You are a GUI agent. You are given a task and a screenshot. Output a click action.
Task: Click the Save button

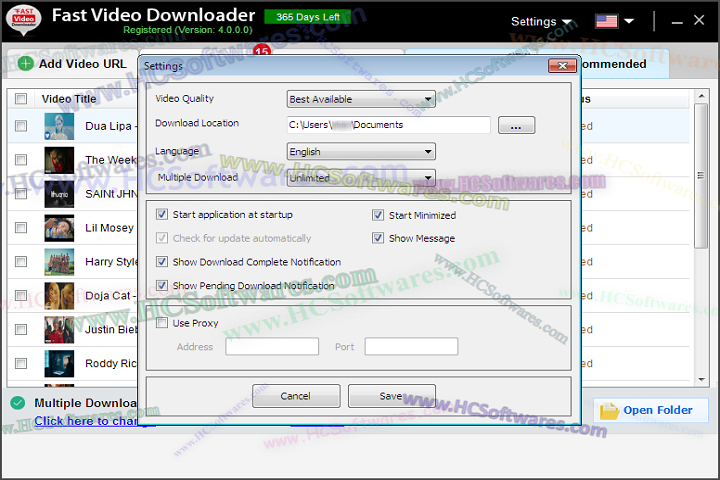point(392,396)
